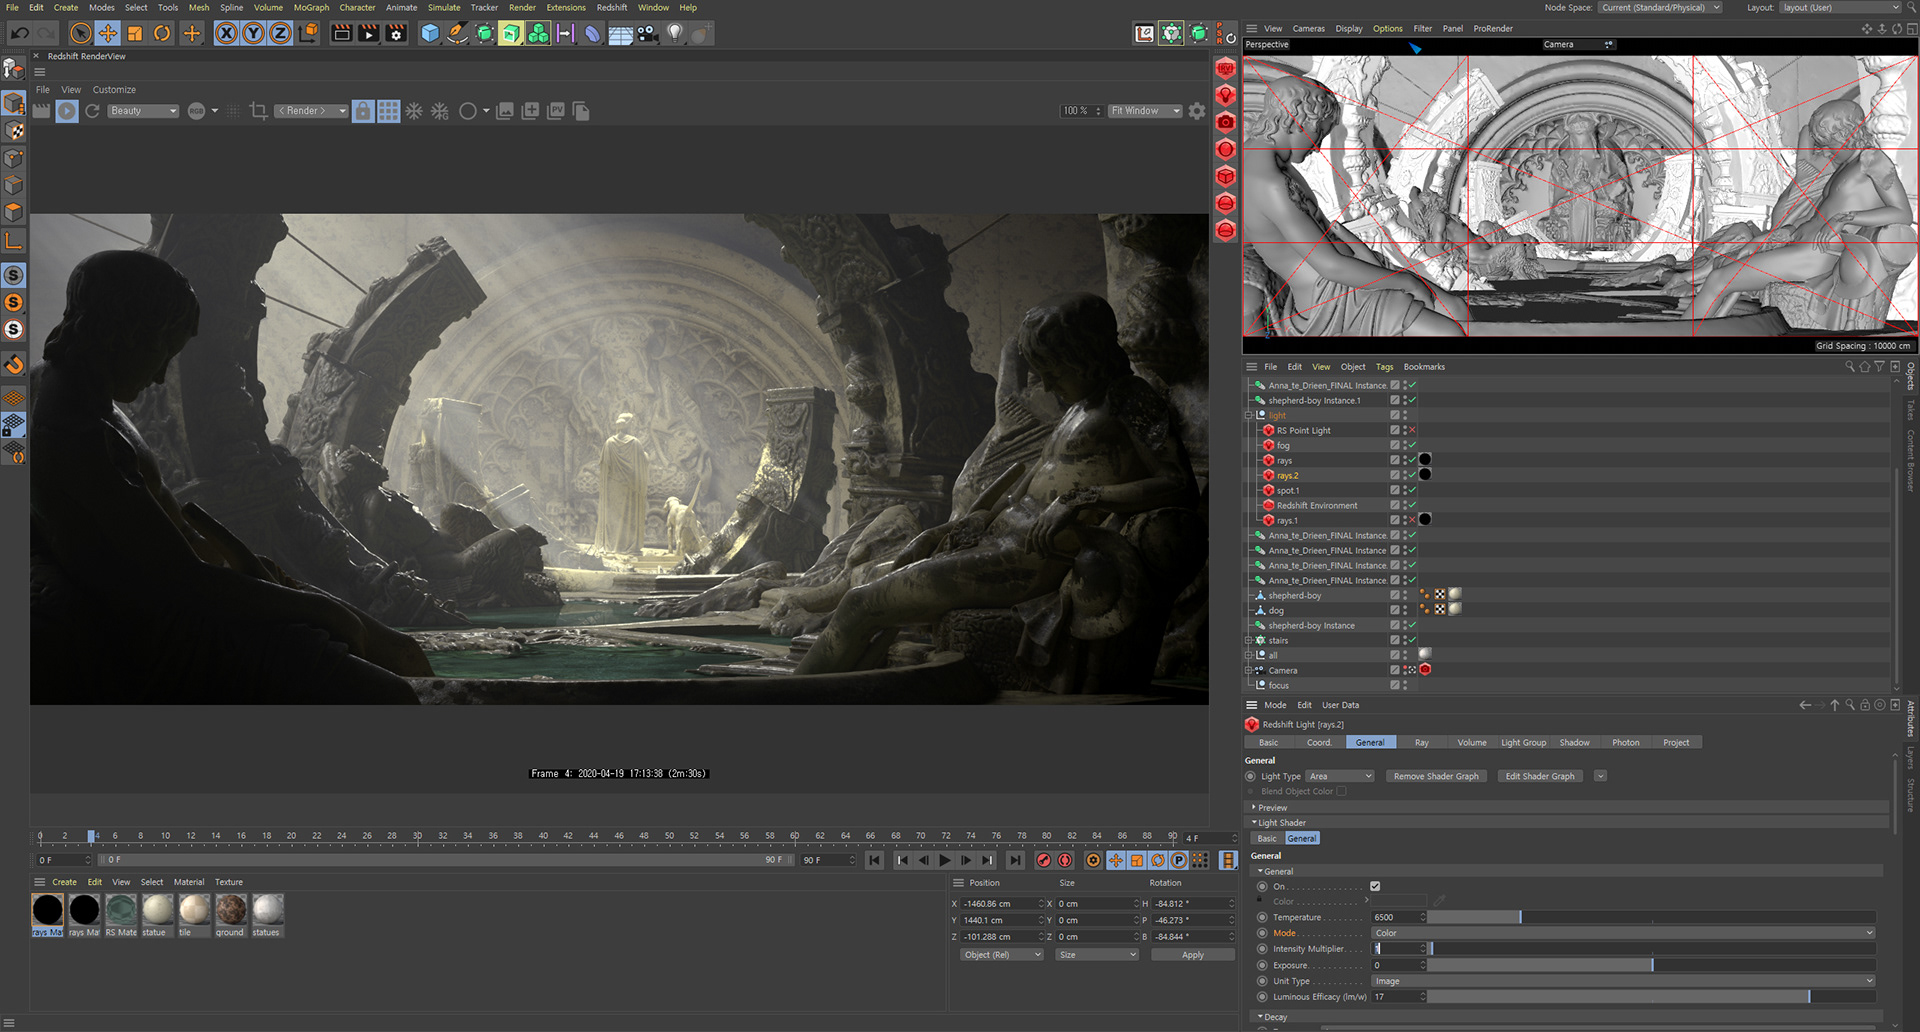This screenshot has width=1920, height=1032.
Task: Click the Edit Shader Graph button
Action: tap(1539, 776)
